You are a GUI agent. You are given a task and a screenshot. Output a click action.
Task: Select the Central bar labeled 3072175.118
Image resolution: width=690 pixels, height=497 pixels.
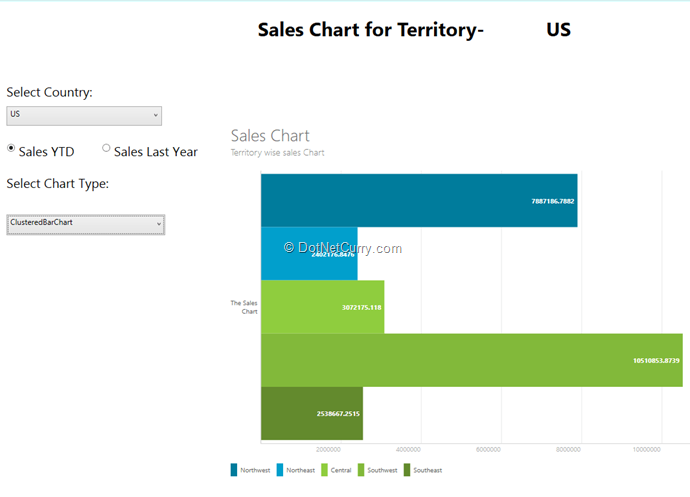point(322,307)
